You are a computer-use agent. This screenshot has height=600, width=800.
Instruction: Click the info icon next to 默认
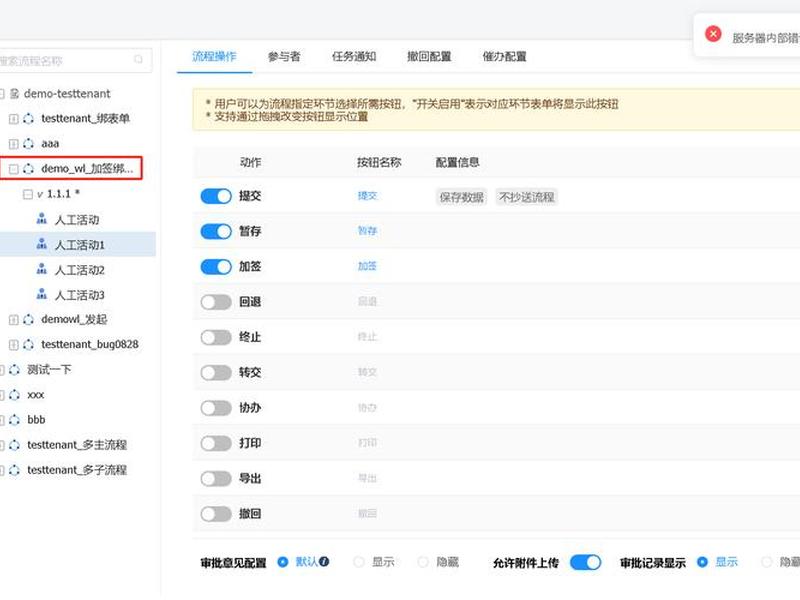(x=324, y=561)
